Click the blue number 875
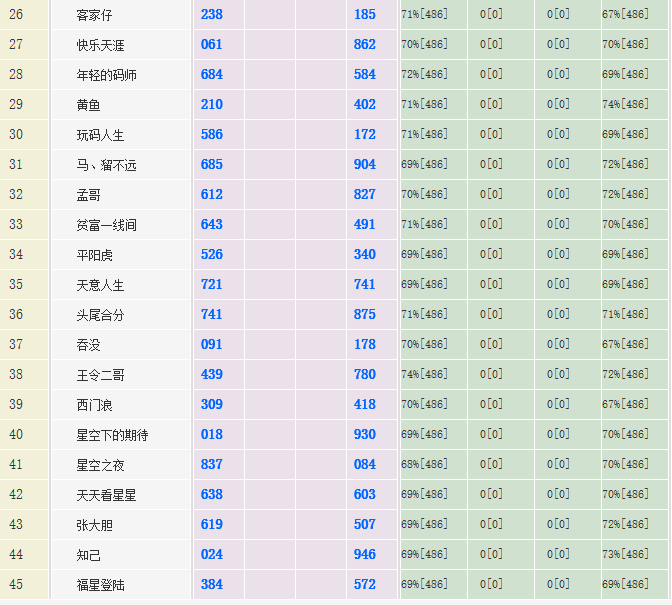Image resolution: width=672 pixels, height=605 pixels. click(365, 314)
